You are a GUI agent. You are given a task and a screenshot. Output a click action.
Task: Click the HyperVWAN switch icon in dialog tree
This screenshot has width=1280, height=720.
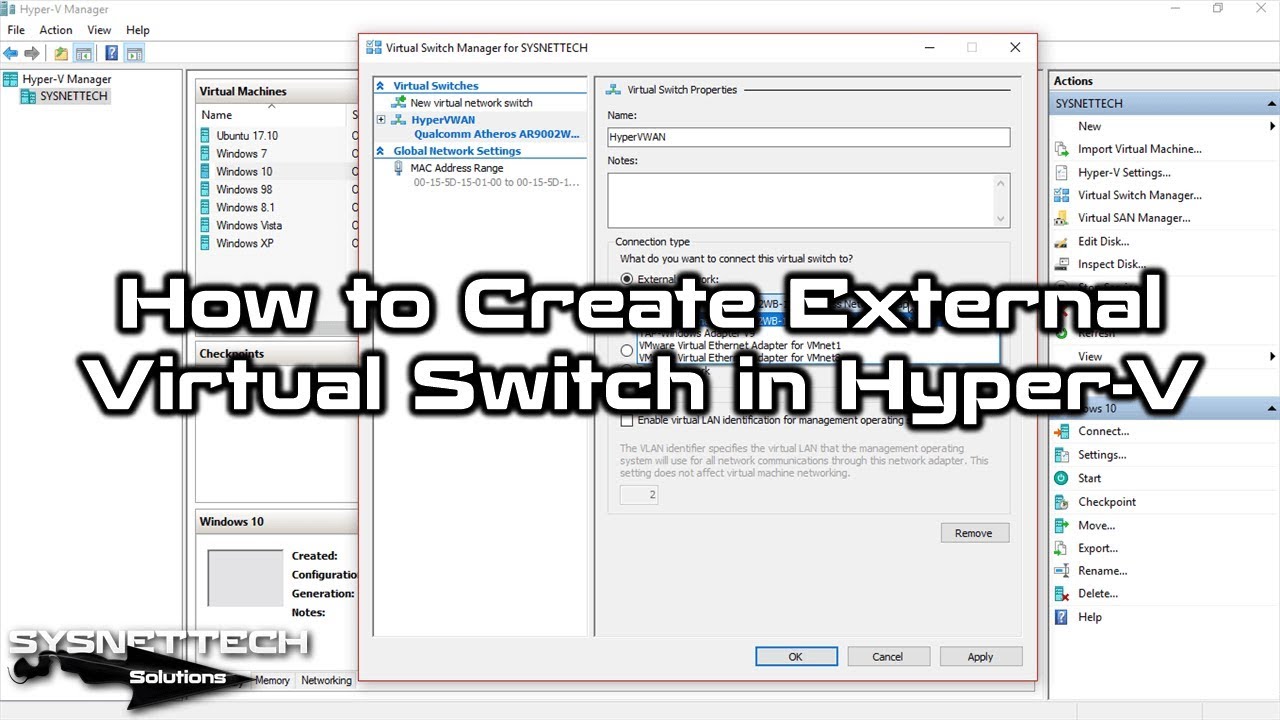tap(400, 120)
